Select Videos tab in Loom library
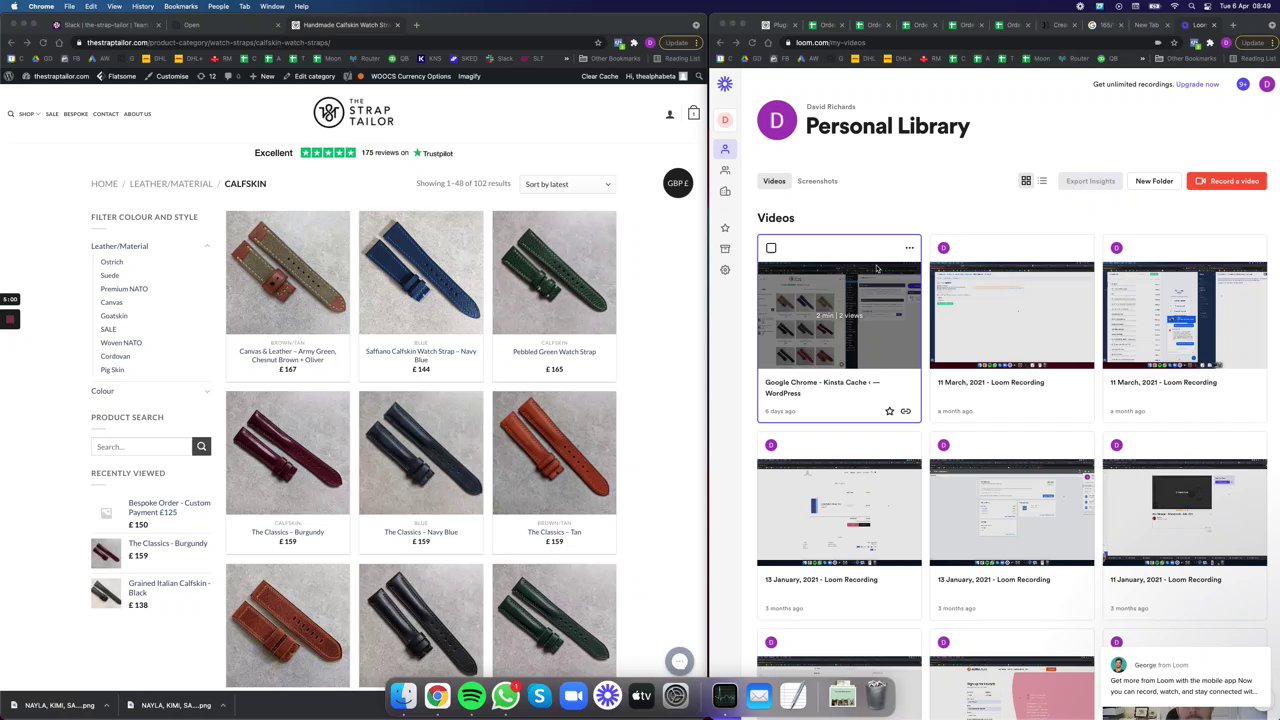The image size is (1280, 720). point(774,181)
